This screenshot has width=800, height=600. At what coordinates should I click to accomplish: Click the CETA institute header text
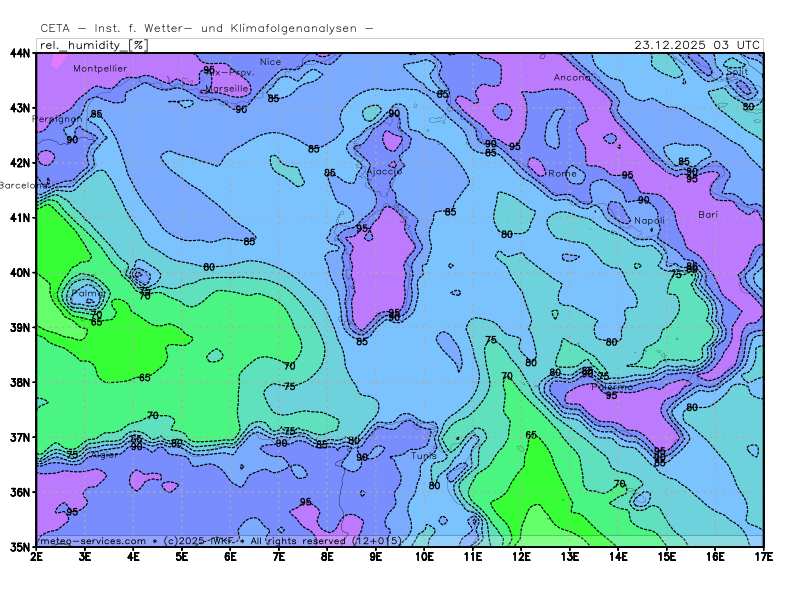click(206, 28)
